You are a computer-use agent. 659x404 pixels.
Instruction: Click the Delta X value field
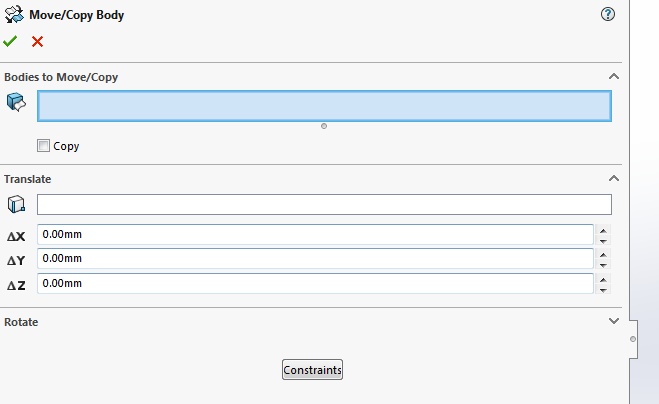315,234
